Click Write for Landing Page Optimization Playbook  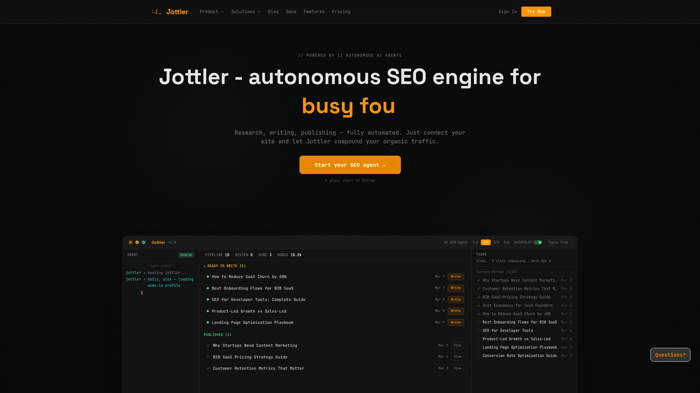pos(455,322)
